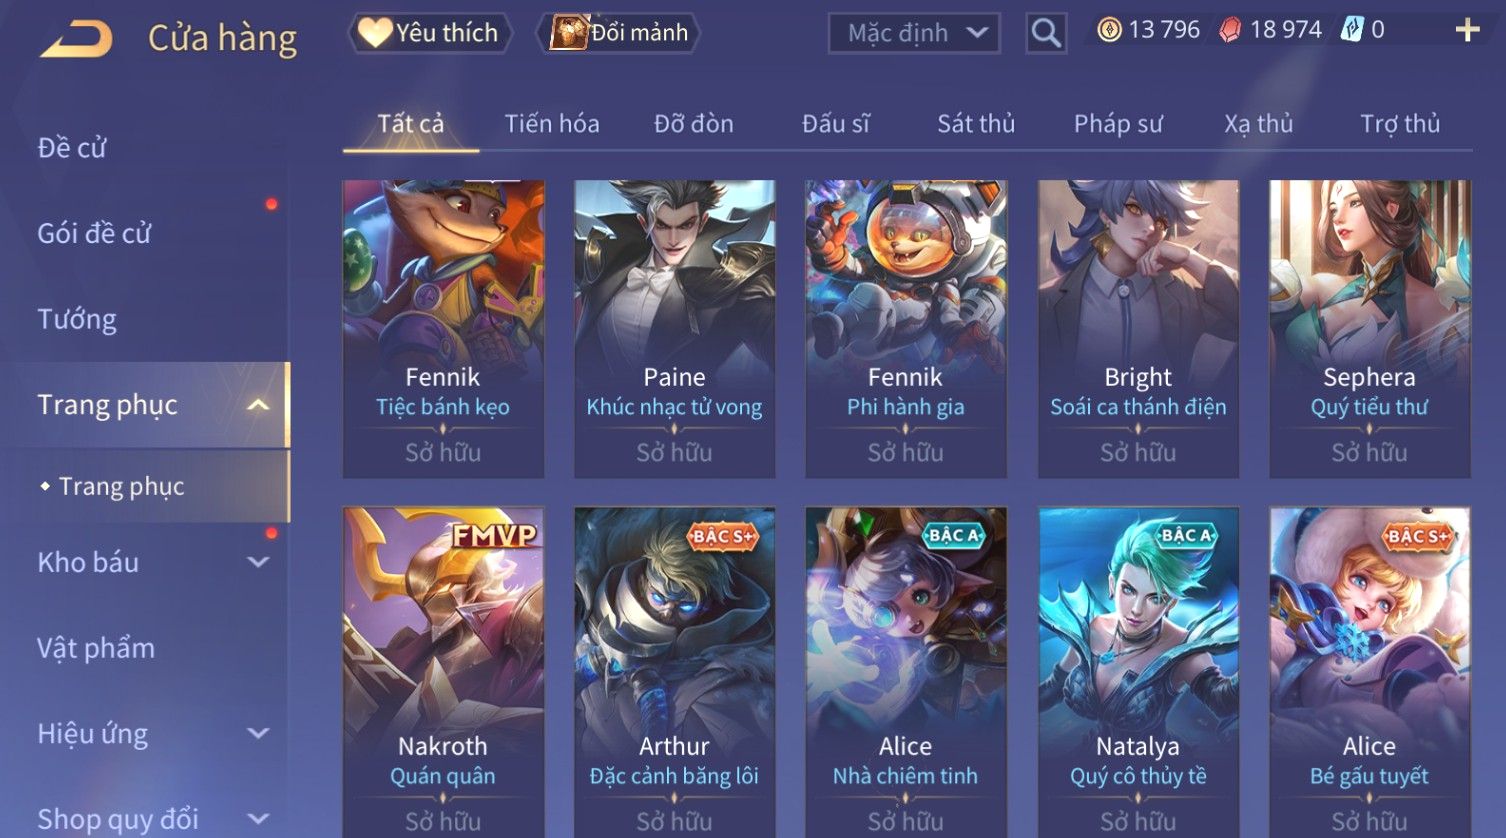Switch to the Sát thủ tab
The image size is (1506, 838).
pyautogui.click(x=976, y=124)
